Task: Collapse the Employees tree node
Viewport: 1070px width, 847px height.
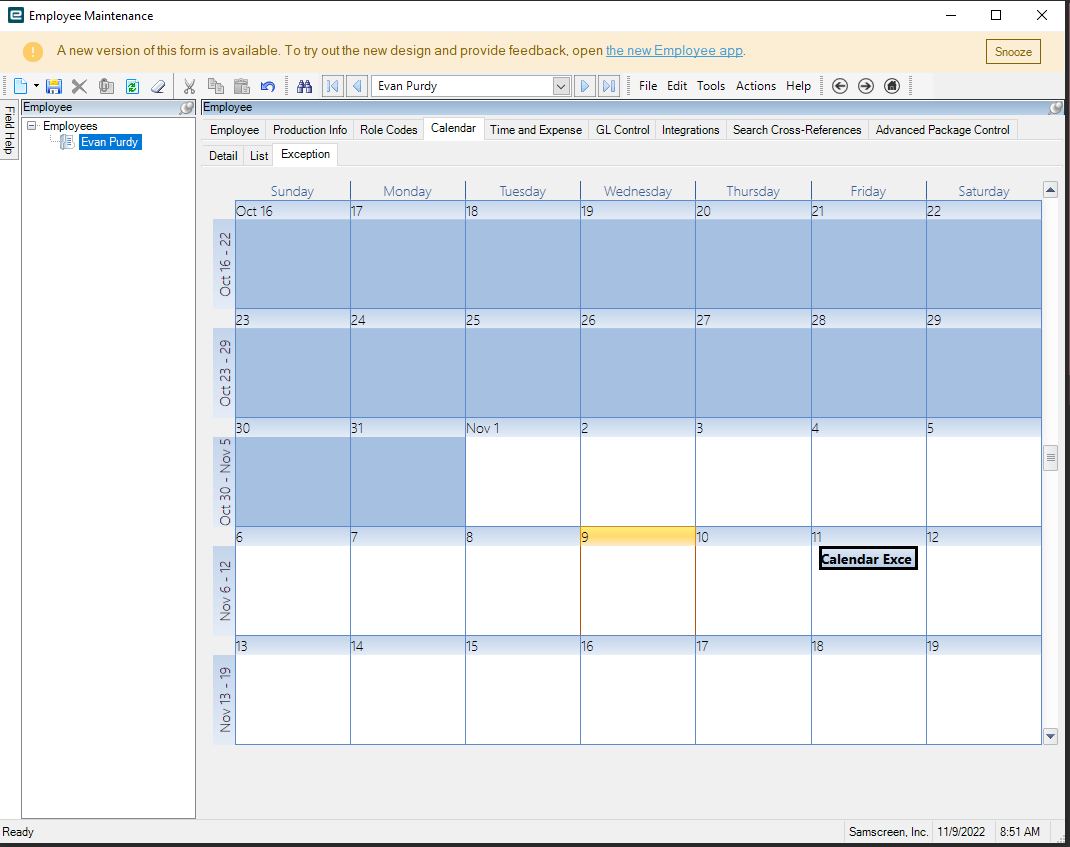Action: 31,126
